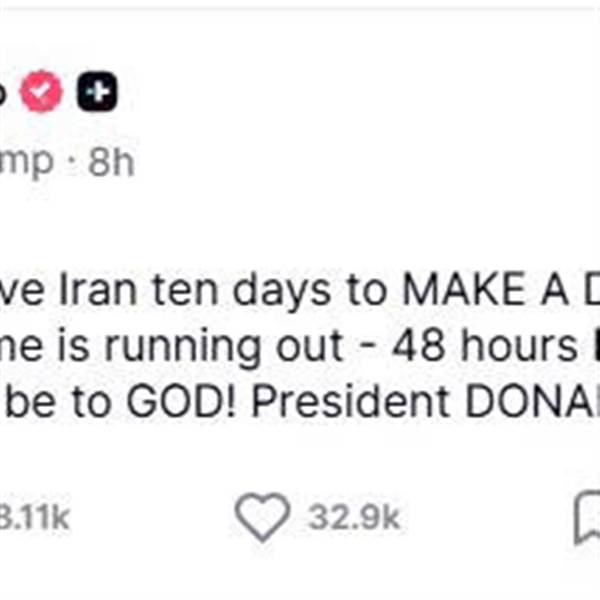Click the 3.11k share count
This screenshot has width=600, height=600.
point(35,518)
